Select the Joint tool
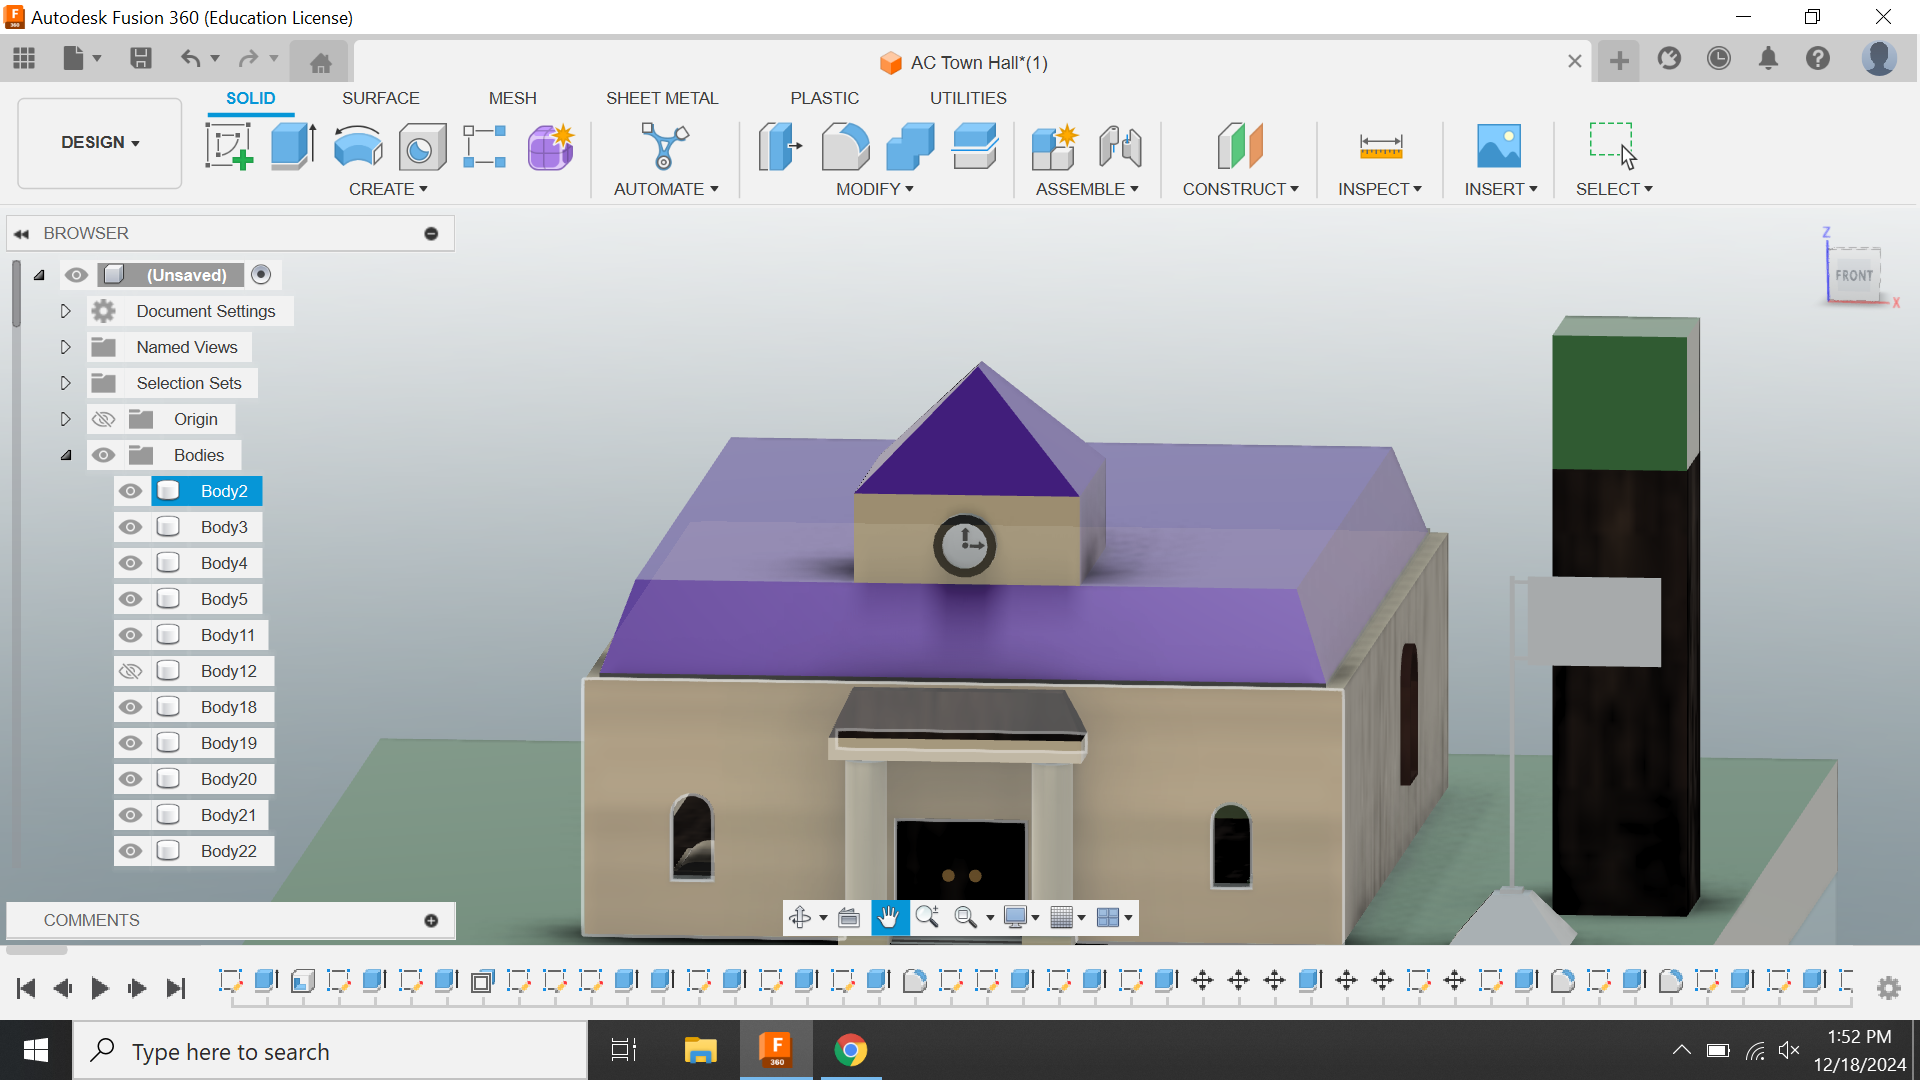The height and width of the screenshot is (1080, 1920). click(1120, 146)
